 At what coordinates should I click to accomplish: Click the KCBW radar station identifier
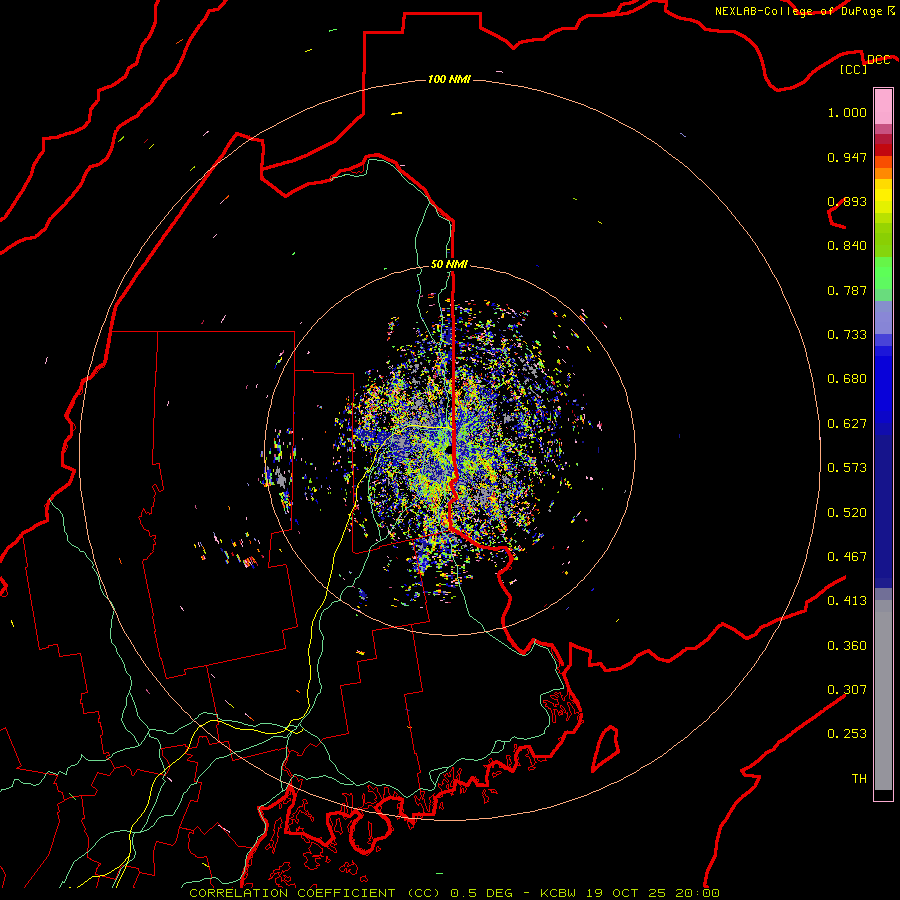(558, 893)
